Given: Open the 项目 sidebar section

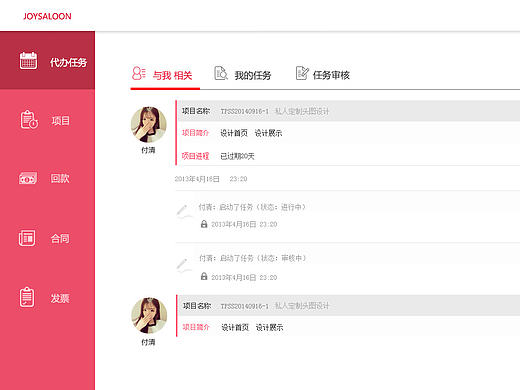Looking at the screenshot, I should tap(60, 121).
